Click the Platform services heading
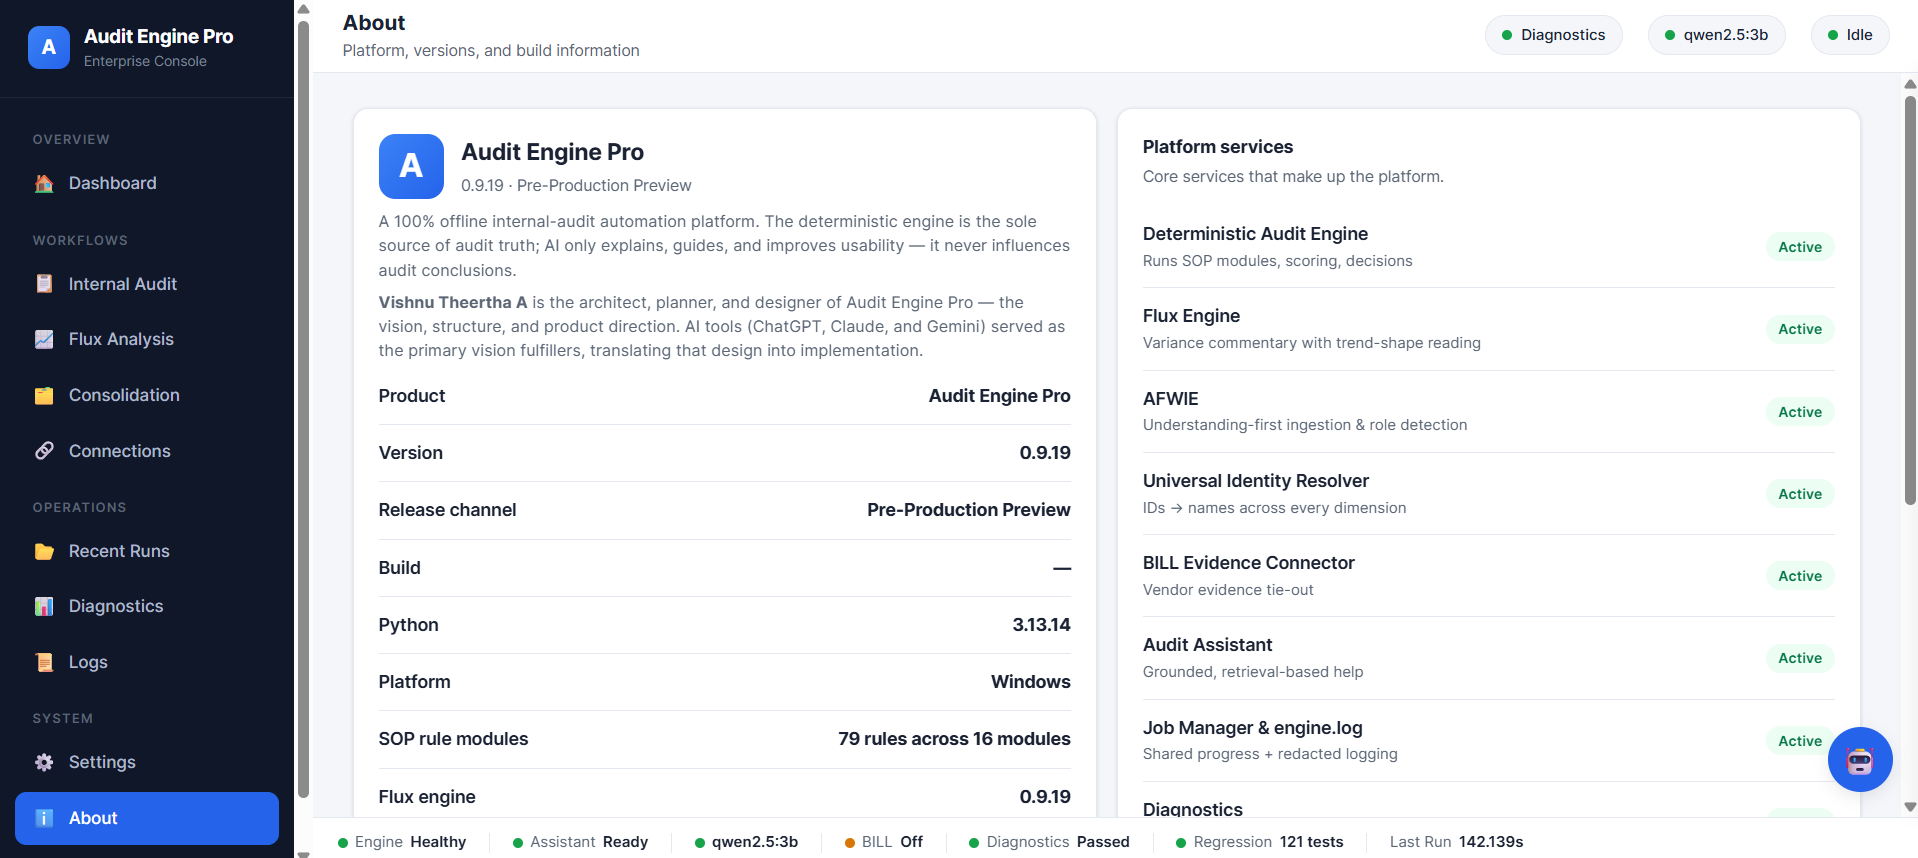This screenshot has height=858, width=1918. click(x=1217, y=147)
